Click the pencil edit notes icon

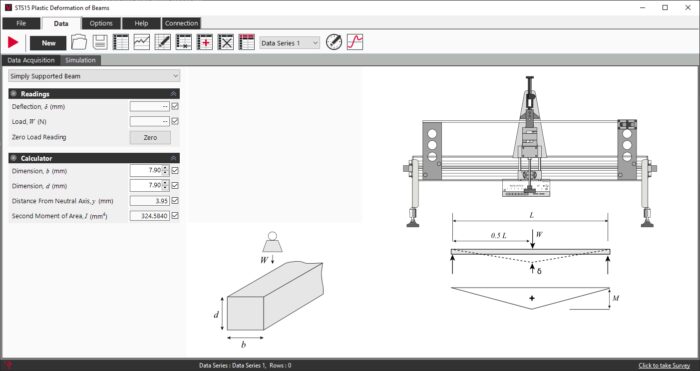162,42
